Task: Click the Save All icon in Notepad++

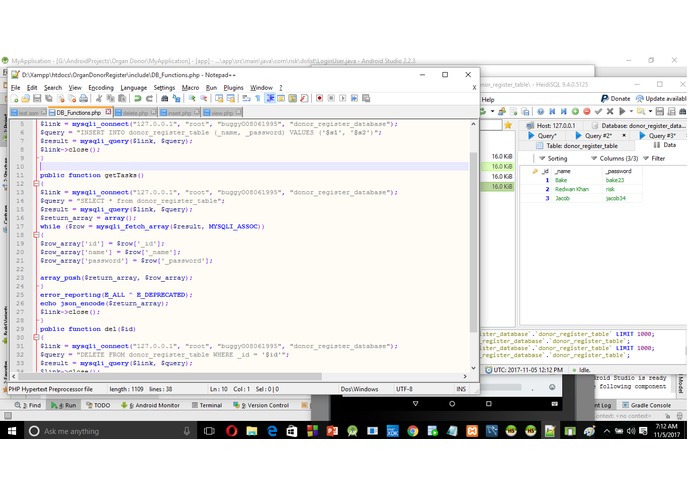Action: 49,98
